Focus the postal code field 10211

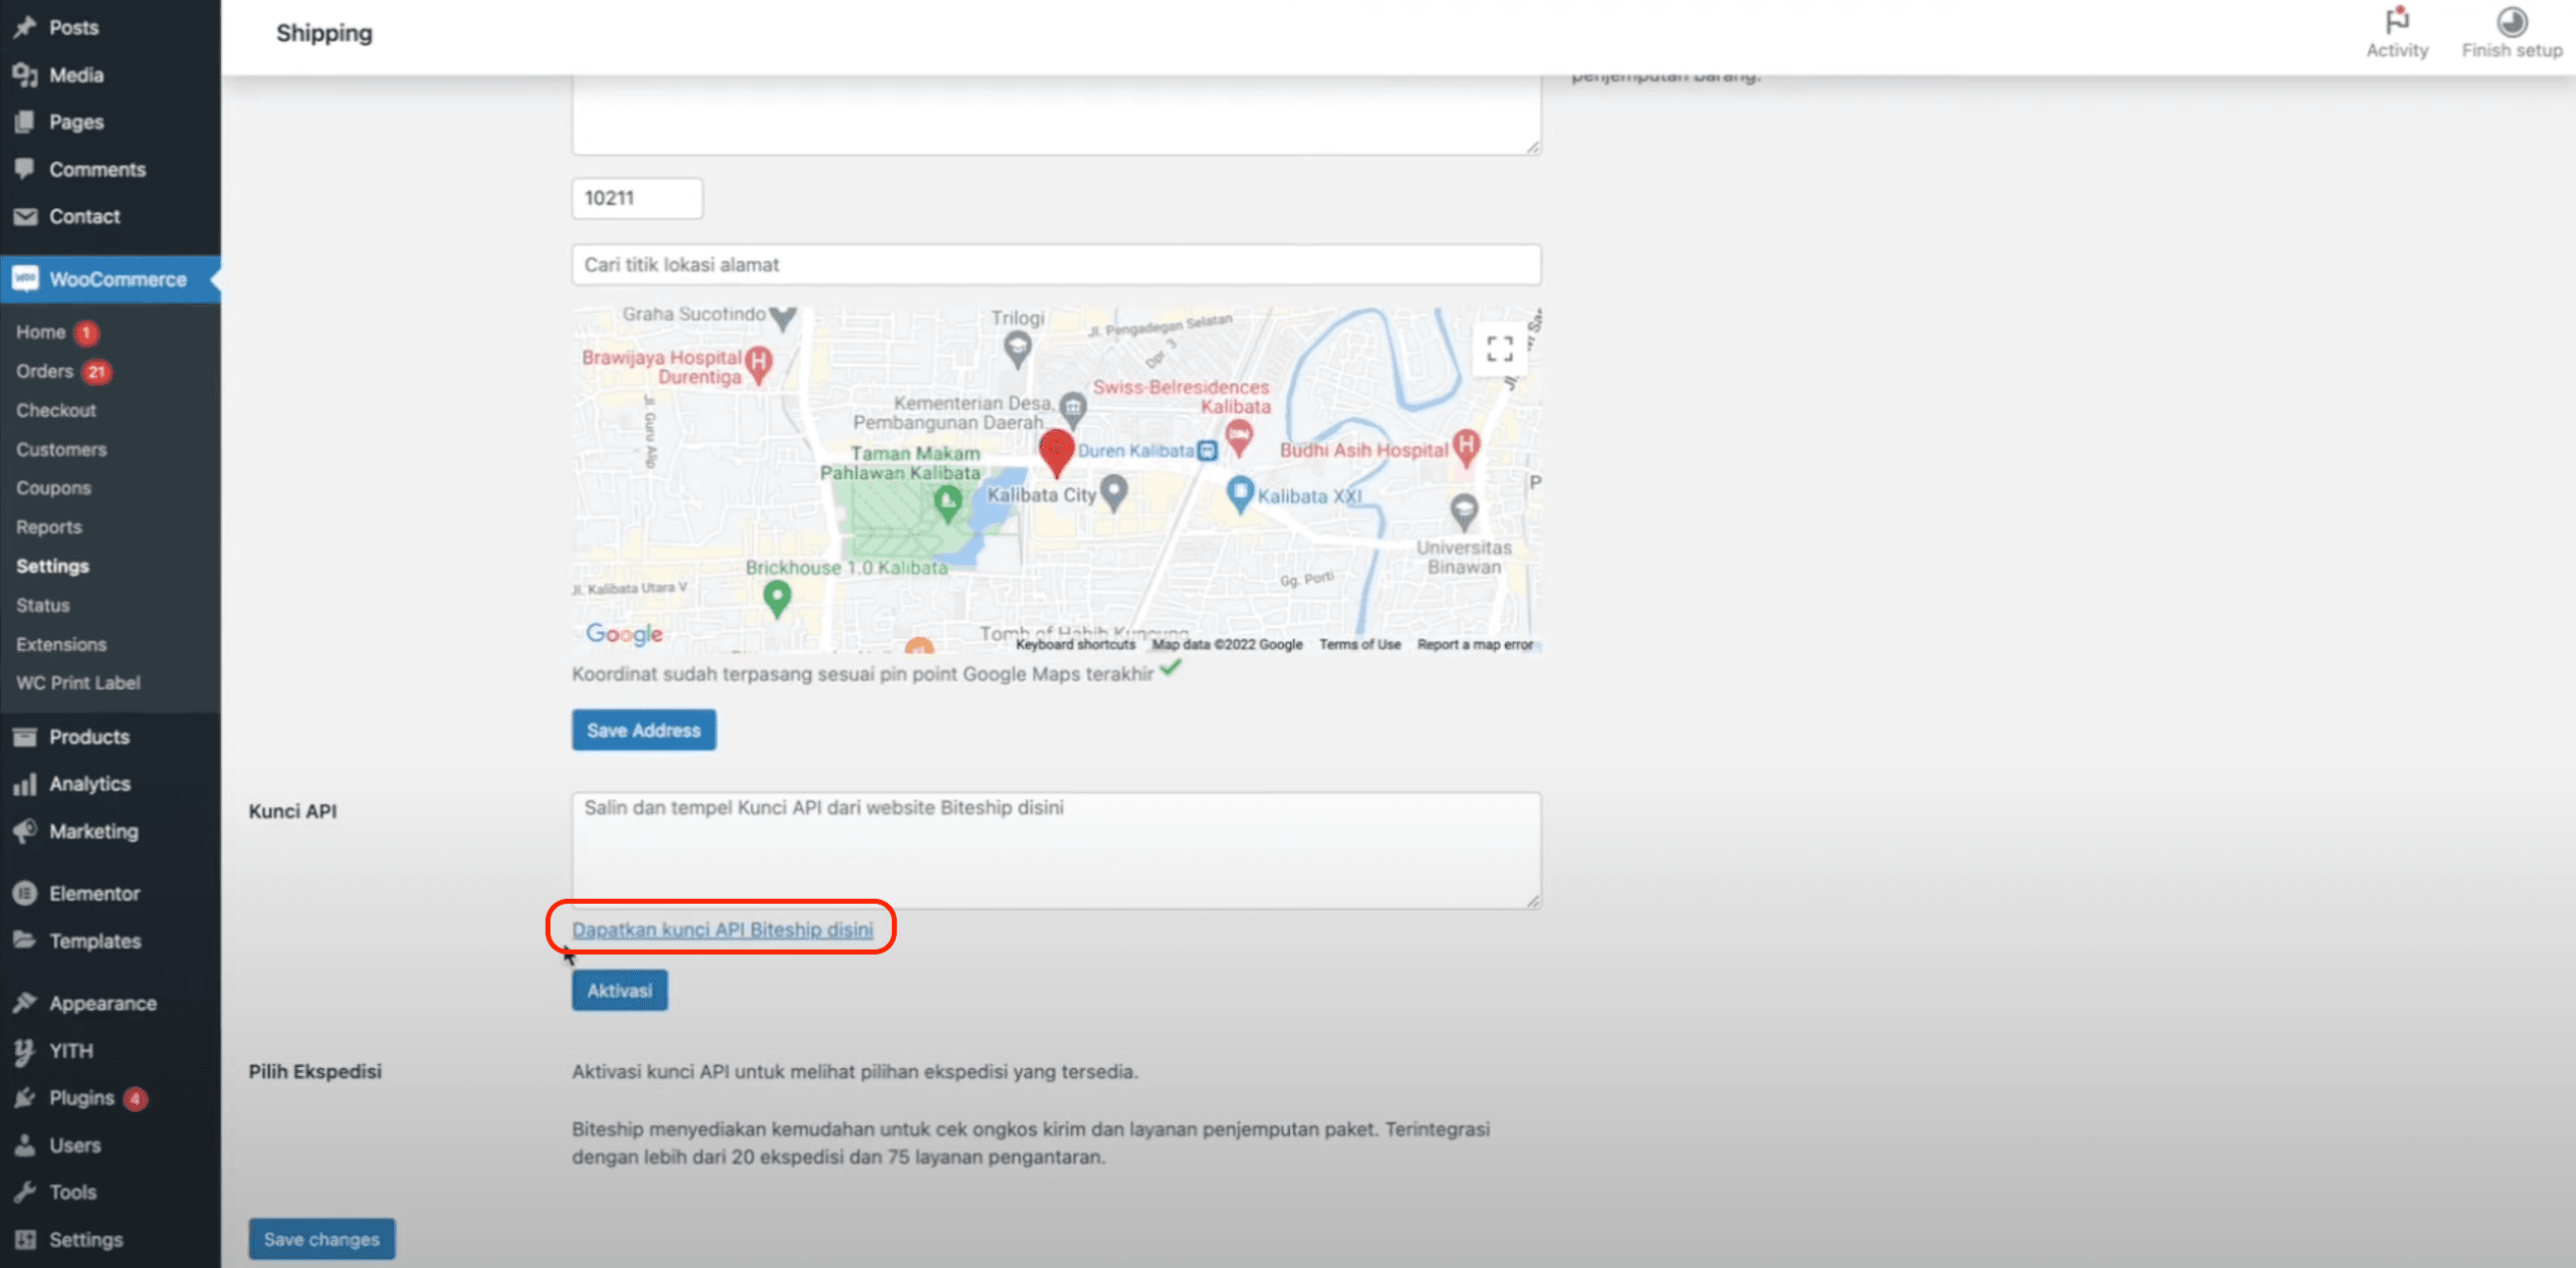click(637, 198)
